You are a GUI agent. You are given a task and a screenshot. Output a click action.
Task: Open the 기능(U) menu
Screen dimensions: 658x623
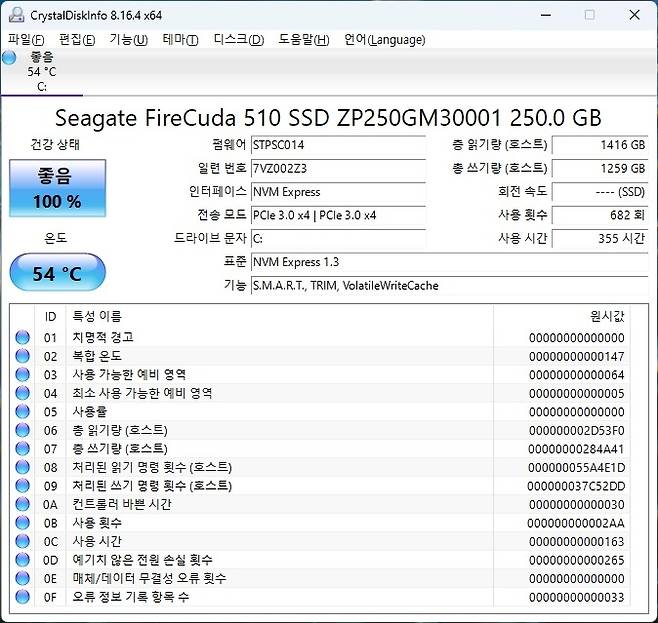coord(128,40)
